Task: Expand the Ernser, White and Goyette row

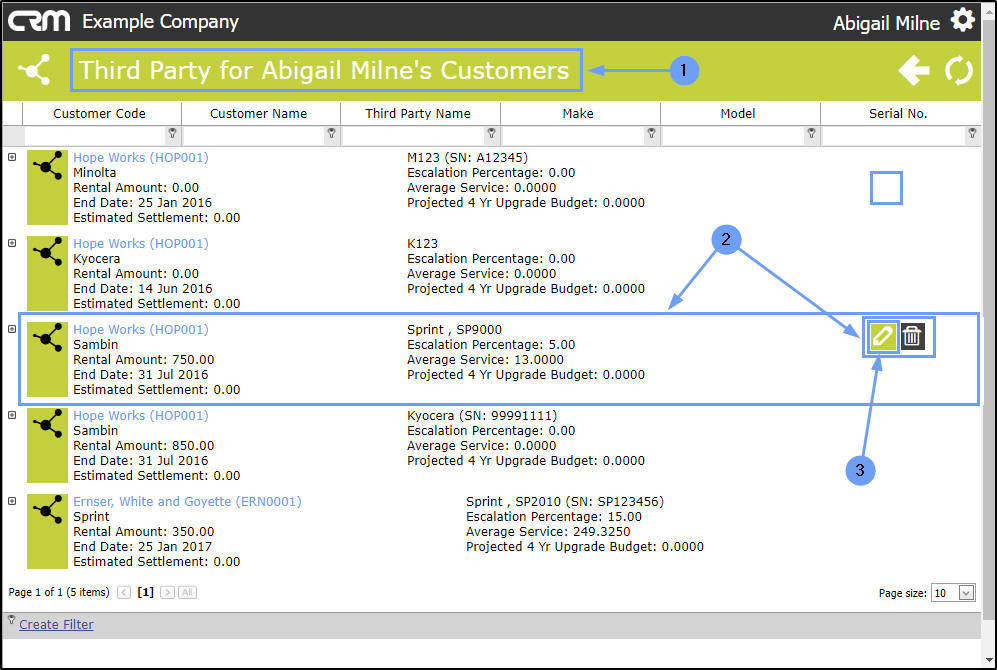Action: 12,501
